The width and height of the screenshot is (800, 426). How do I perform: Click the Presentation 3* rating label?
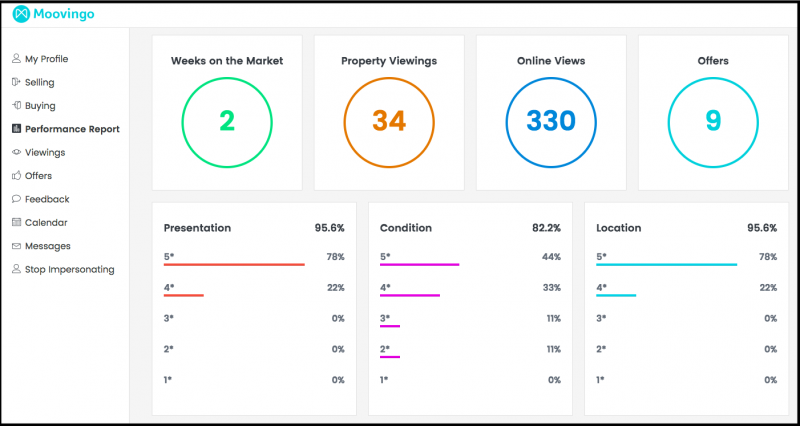point(169,318)
